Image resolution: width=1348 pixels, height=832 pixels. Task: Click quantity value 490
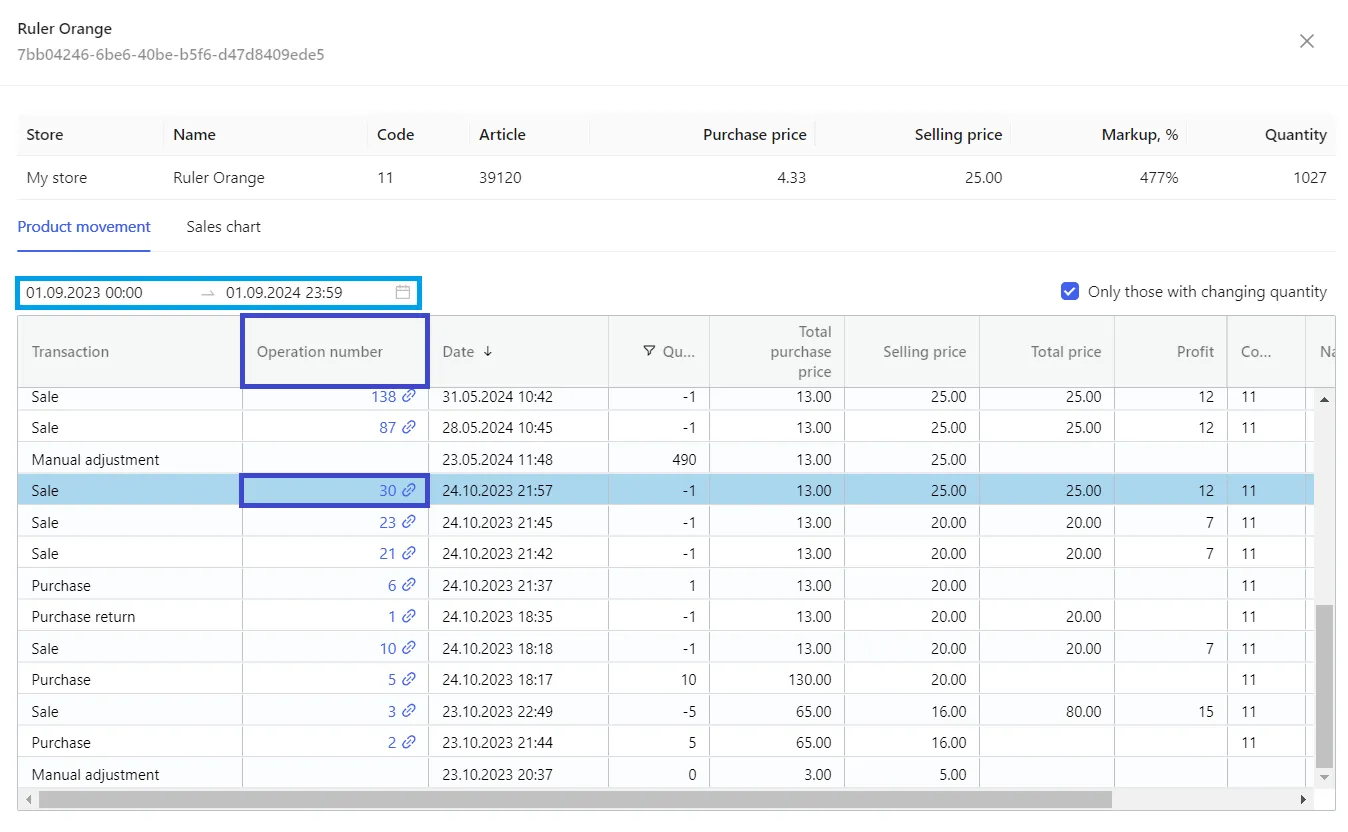click(683, 460)
